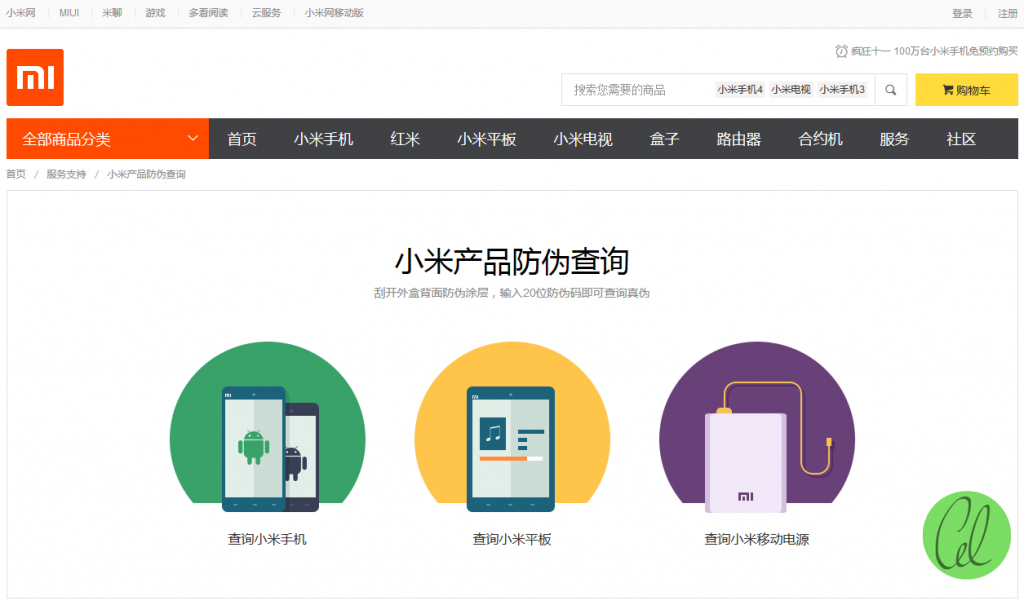Image resolution: width=1024 pixels, height=605 pixels.
Task: Click the 小米产品防伪查询 page heading
Action: pyautogui.click(x=512, y=261)
